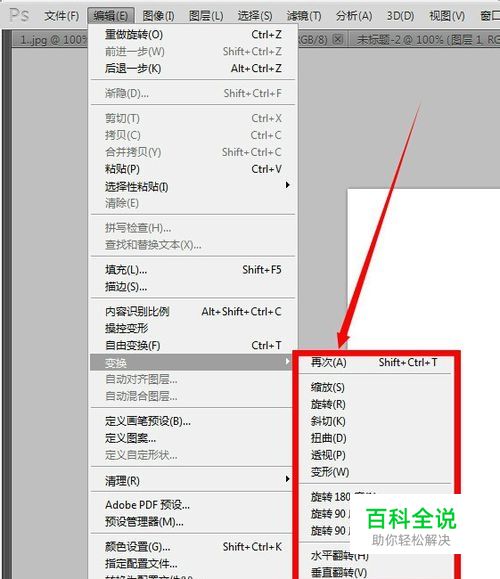Choose 旋转 180 度 rotate option
The image size is (500, 579).
click(330, 497)
